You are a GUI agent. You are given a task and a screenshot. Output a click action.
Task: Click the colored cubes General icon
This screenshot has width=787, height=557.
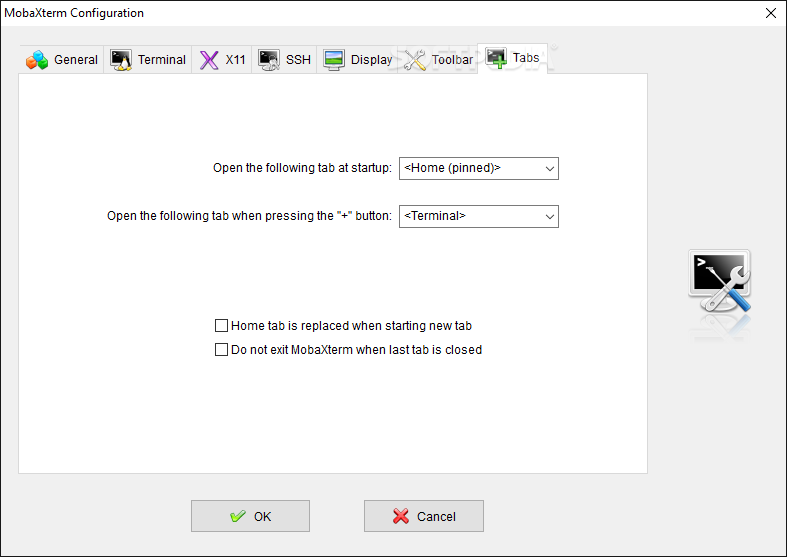click(x=37, y=60)
